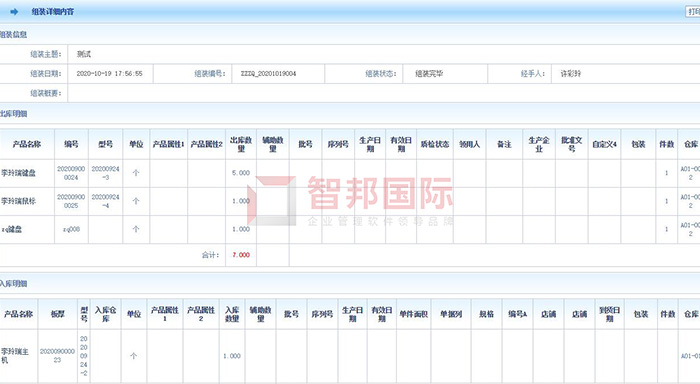Click the 出库数量 column header
700x384 pixels.
click(241, 144)
